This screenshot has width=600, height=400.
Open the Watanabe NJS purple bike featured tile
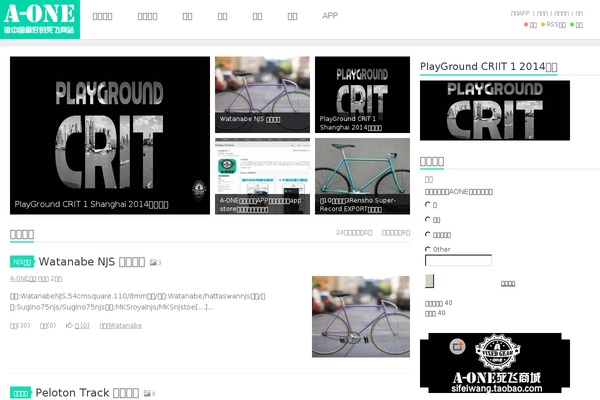262,95
